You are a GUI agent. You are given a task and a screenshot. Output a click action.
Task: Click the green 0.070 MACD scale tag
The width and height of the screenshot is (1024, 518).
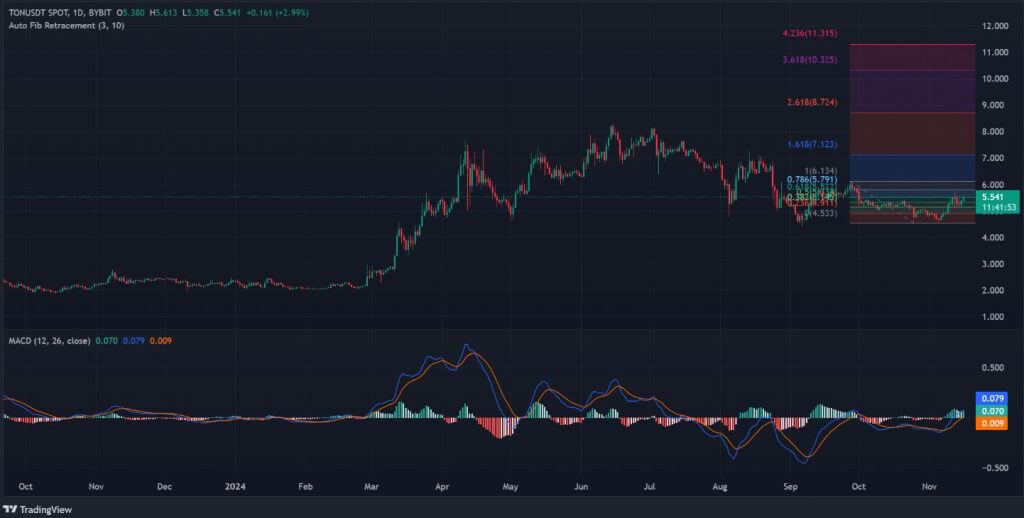(993, 411)
